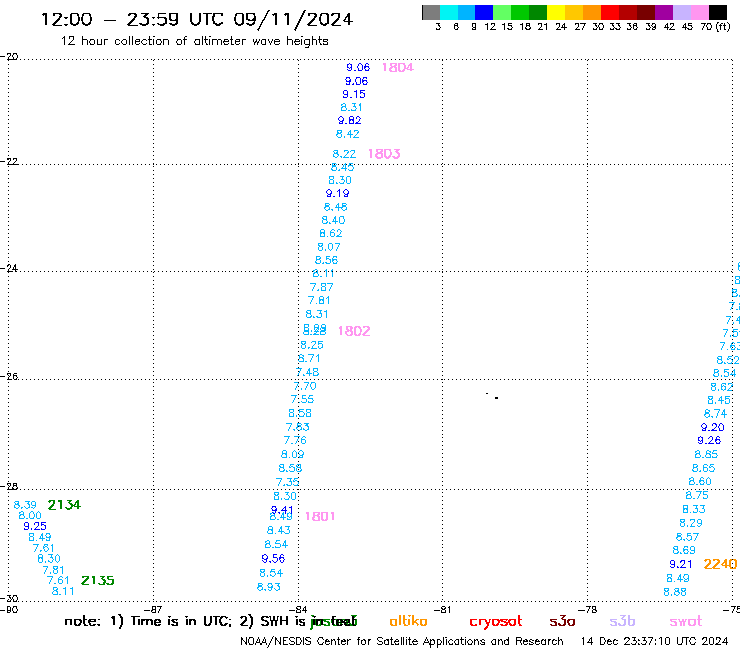This screenshot has width=740, height=650.
Task: Select the red cryosat satellite label
Action: pos(496,622)
